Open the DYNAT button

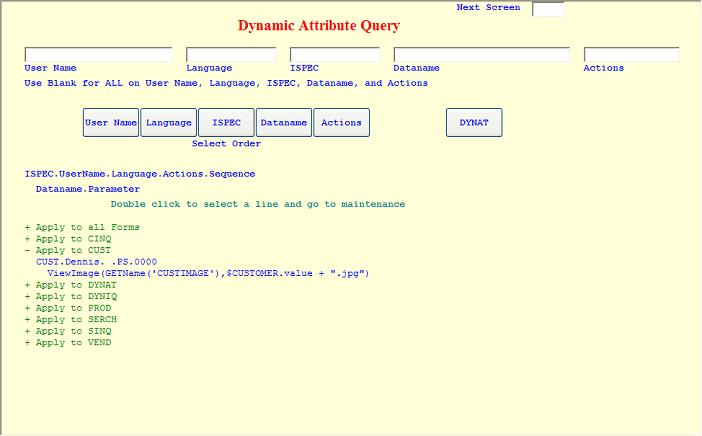point(474,122)
